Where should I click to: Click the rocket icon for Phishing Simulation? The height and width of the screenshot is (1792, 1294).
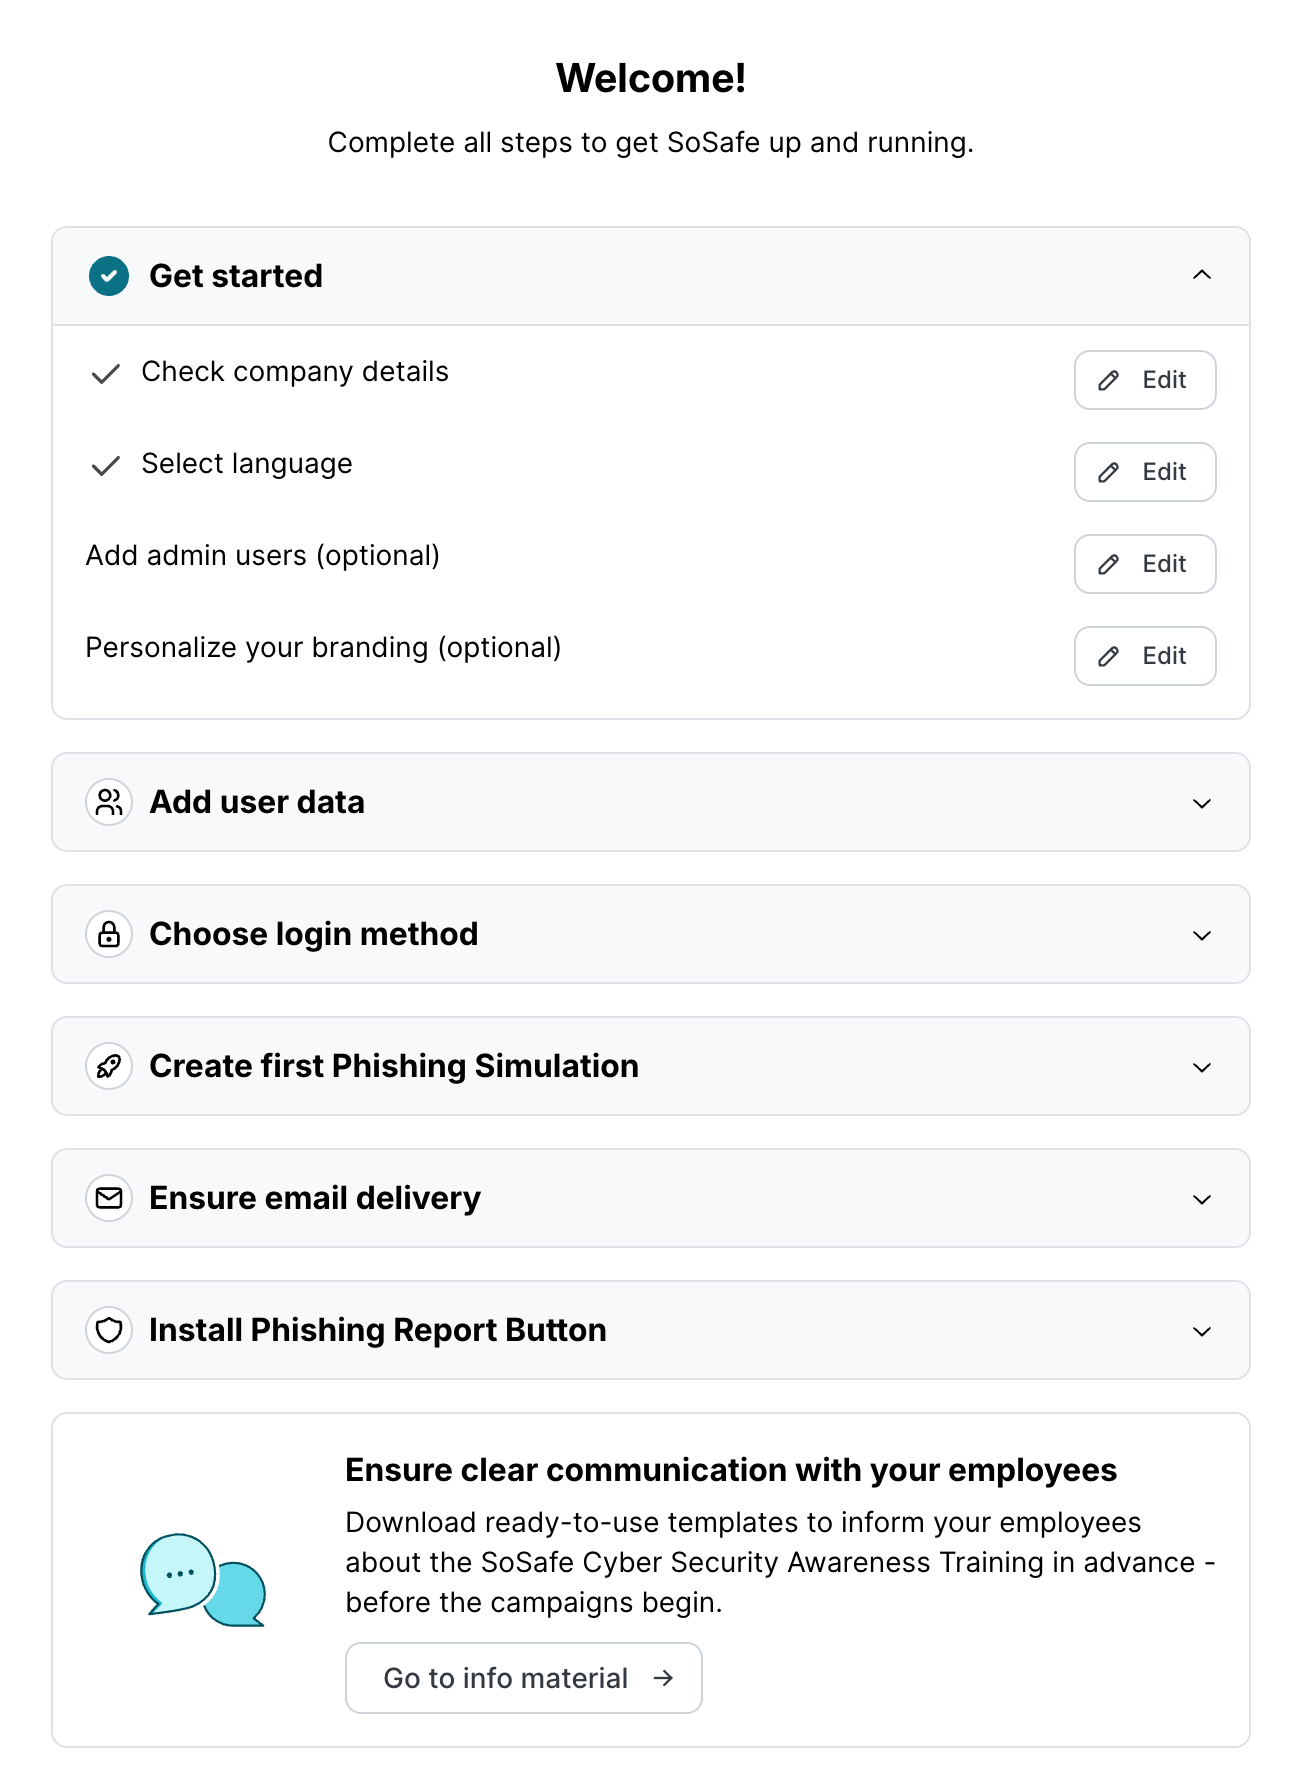pos(109,1066)
